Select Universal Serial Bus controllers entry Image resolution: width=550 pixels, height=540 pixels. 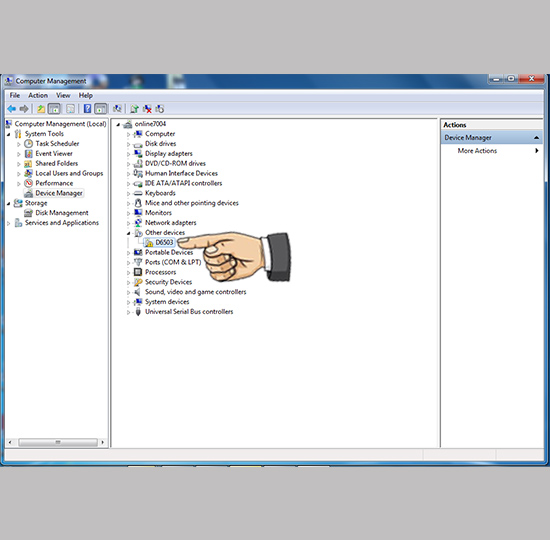click(x=189, y=312)
